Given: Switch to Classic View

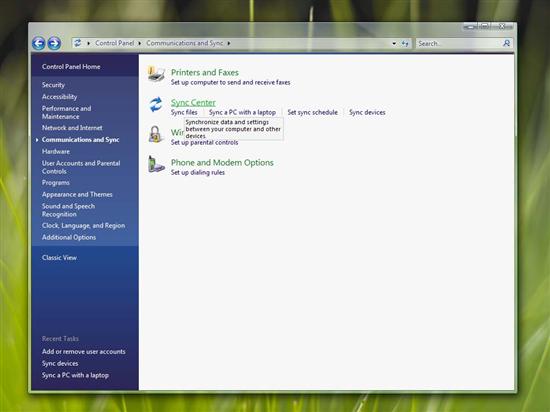Looking at the screenshot, I should pyautogui.click(x=59, y=257).
